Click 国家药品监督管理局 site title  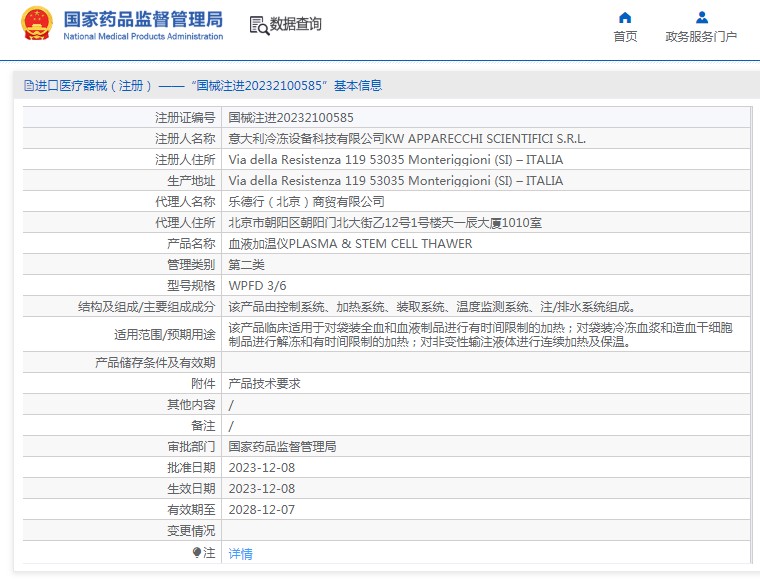pyautogui.click(x=143, y=19)
